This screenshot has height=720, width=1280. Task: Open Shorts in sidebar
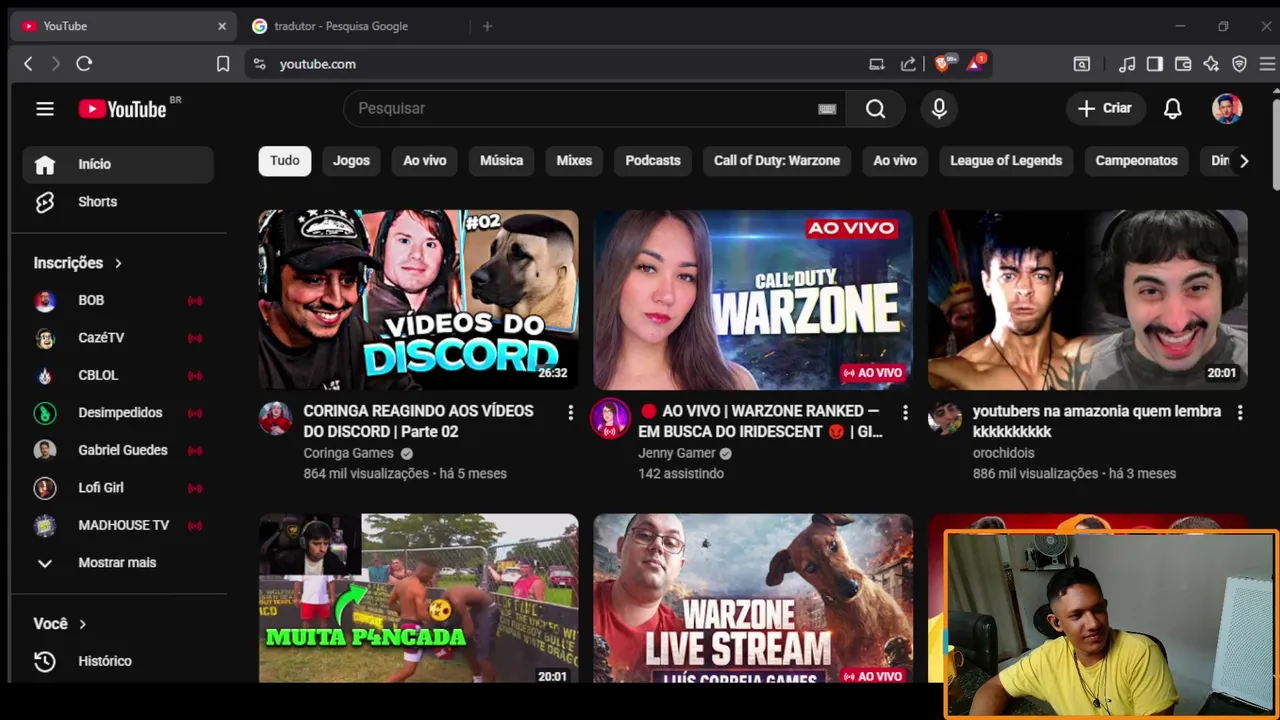118,202
